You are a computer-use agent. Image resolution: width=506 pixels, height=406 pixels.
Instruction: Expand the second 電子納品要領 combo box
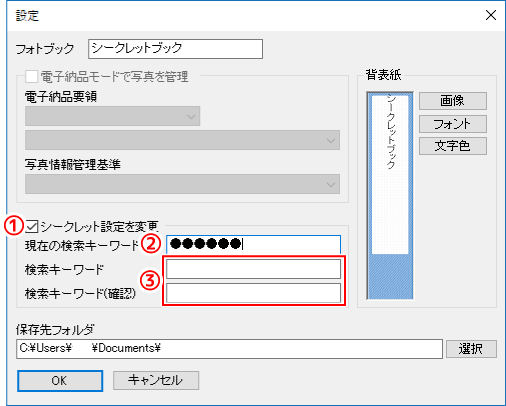pyautogui.click(x=182, y=140)
